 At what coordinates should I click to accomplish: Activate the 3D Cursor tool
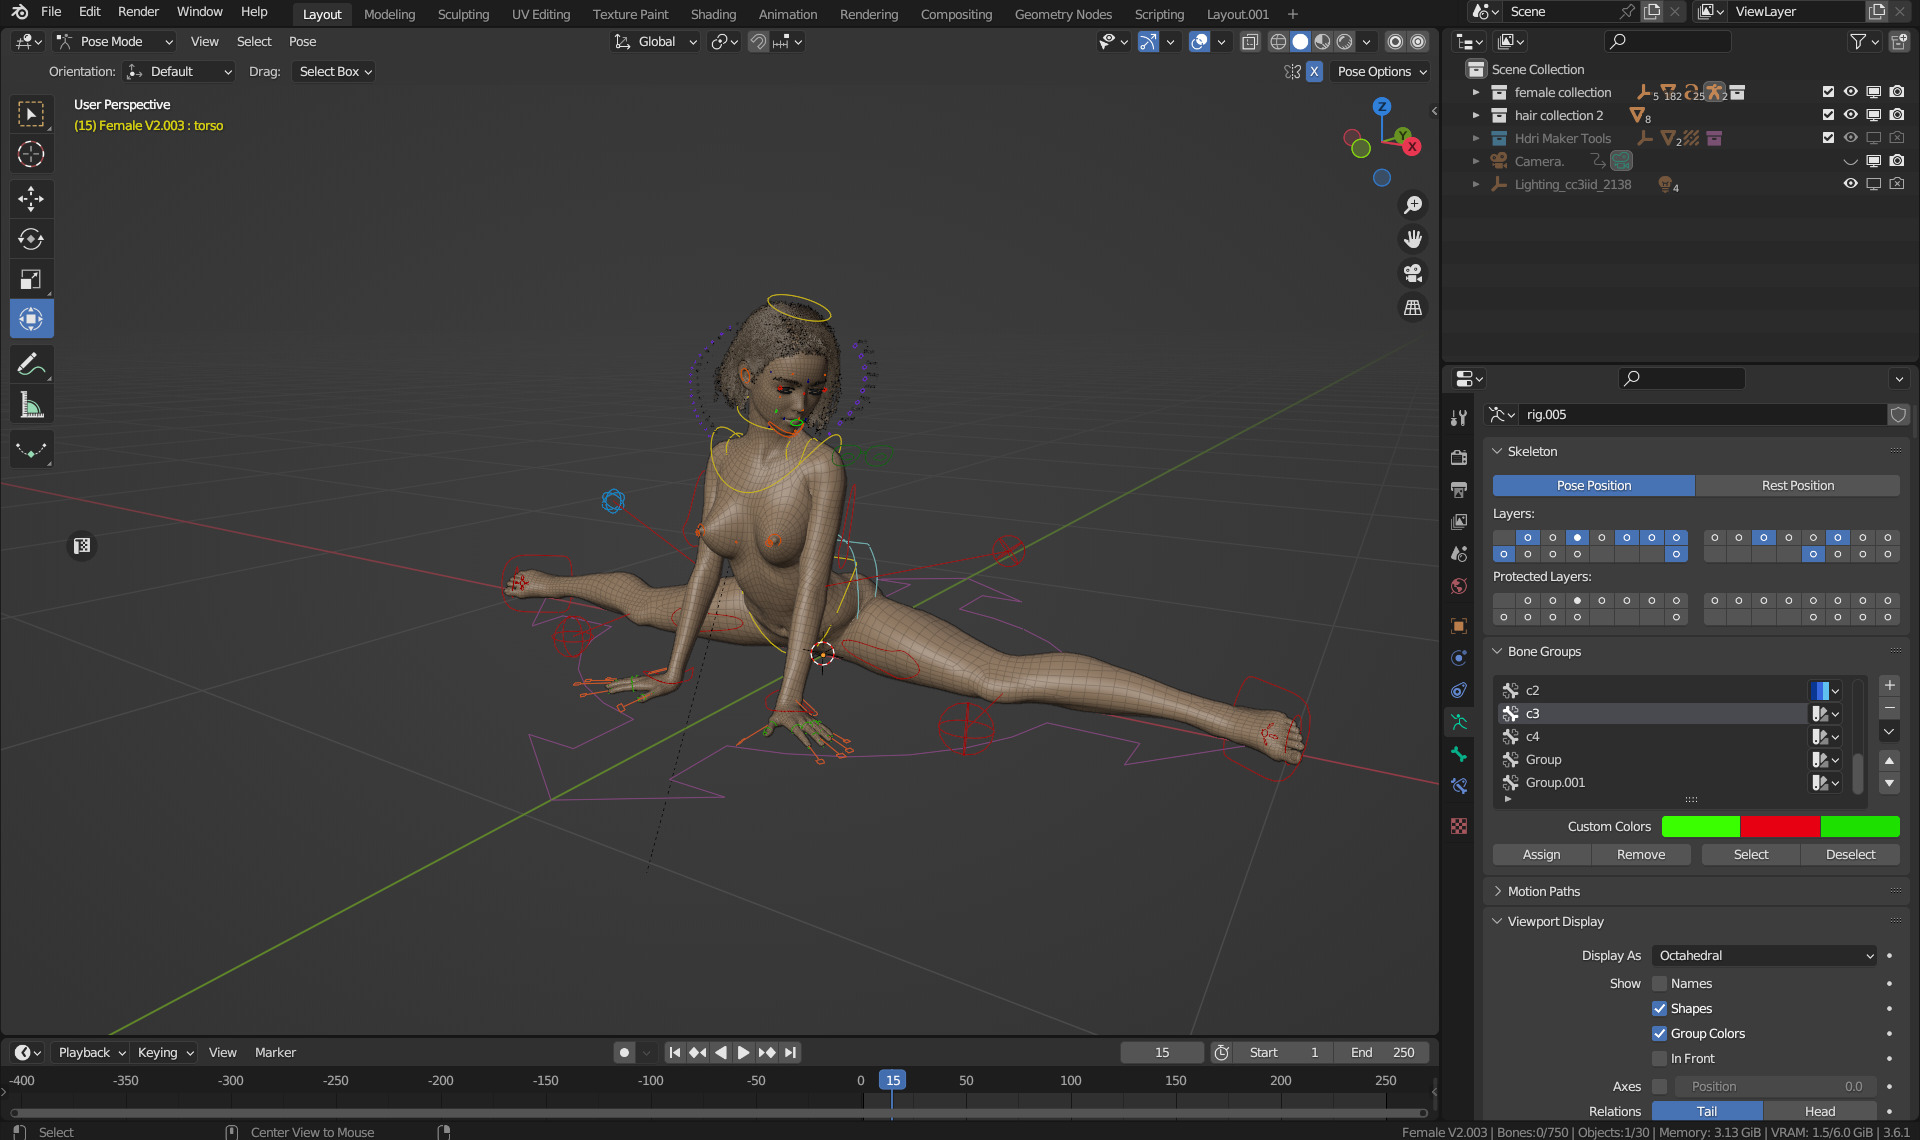(31, 154)
